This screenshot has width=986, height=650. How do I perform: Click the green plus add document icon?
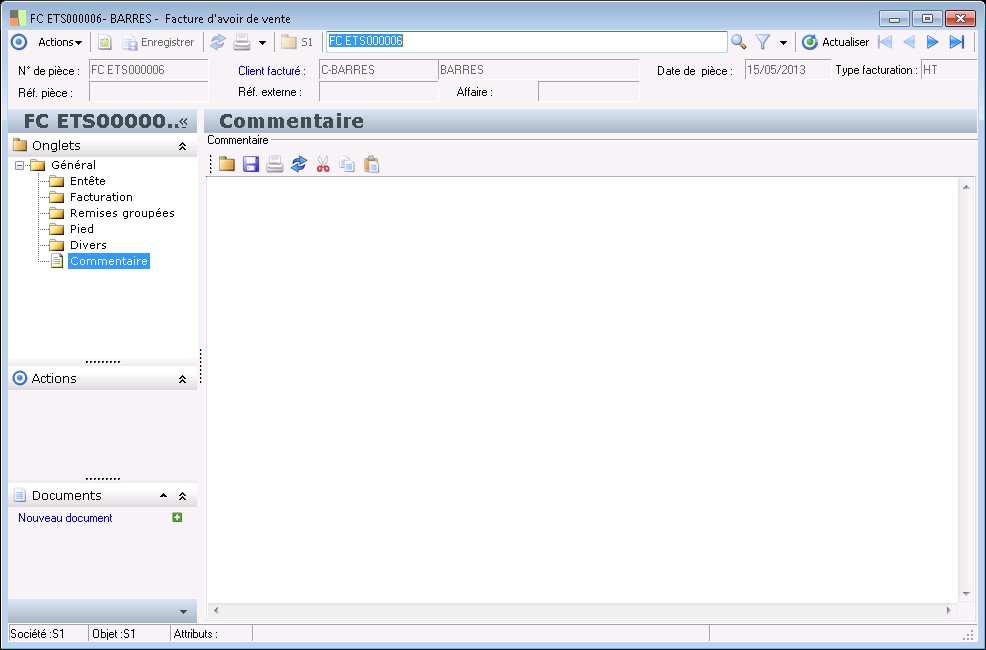[x=177, y=517]
